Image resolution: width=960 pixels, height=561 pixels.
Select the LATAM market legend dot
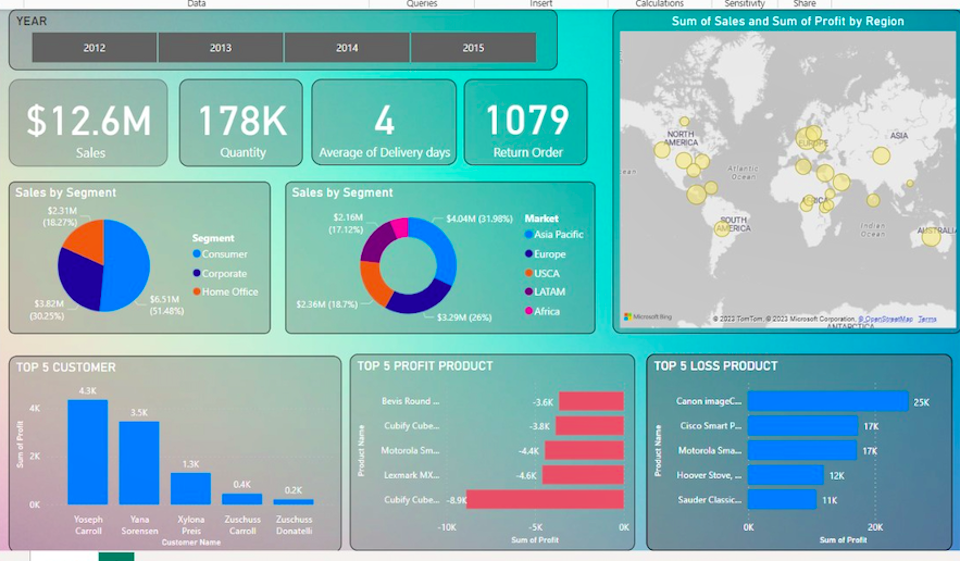pyautogui.click(x=529, y=292)
